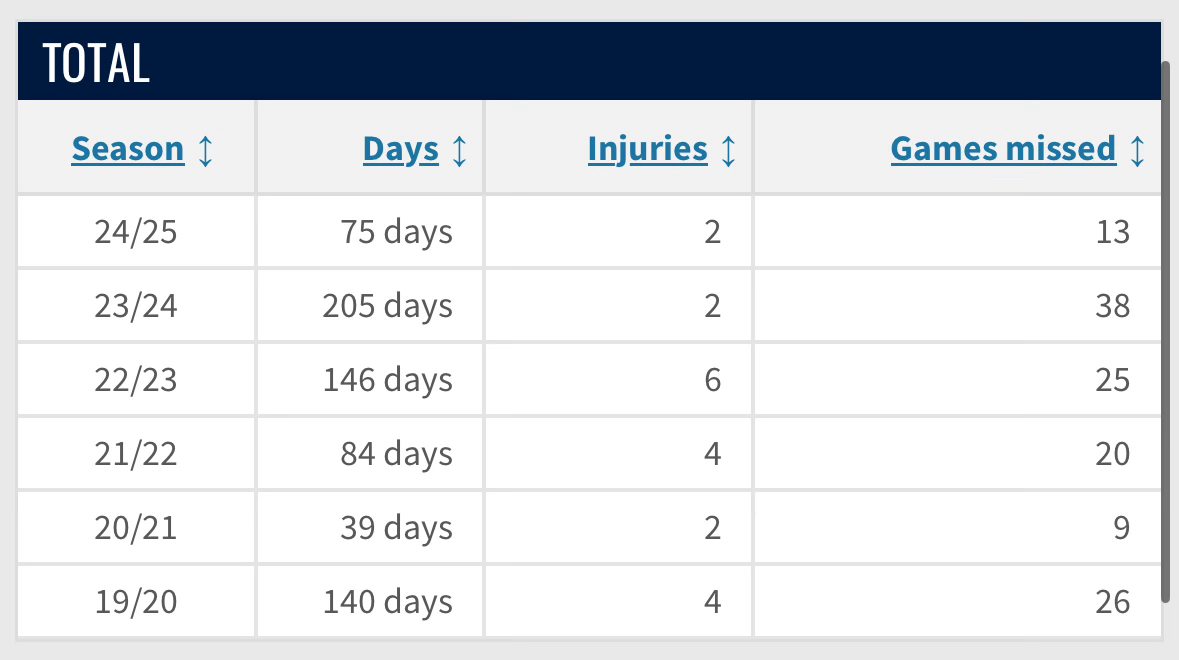Click the sort arrows beside Days
The width and height of the screenshot is (1179, 660).
point(459,150)
